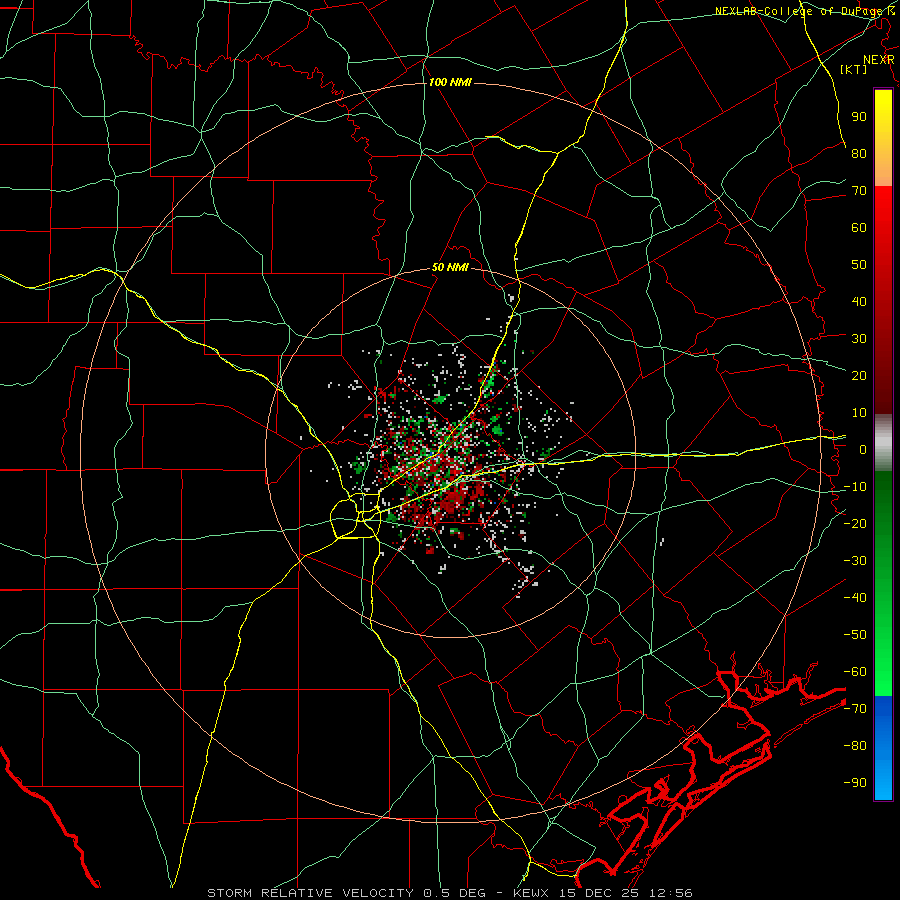Click the -30 value on velocity scale
The height and width of the screenshot is (900, 900).
(855, 561)
